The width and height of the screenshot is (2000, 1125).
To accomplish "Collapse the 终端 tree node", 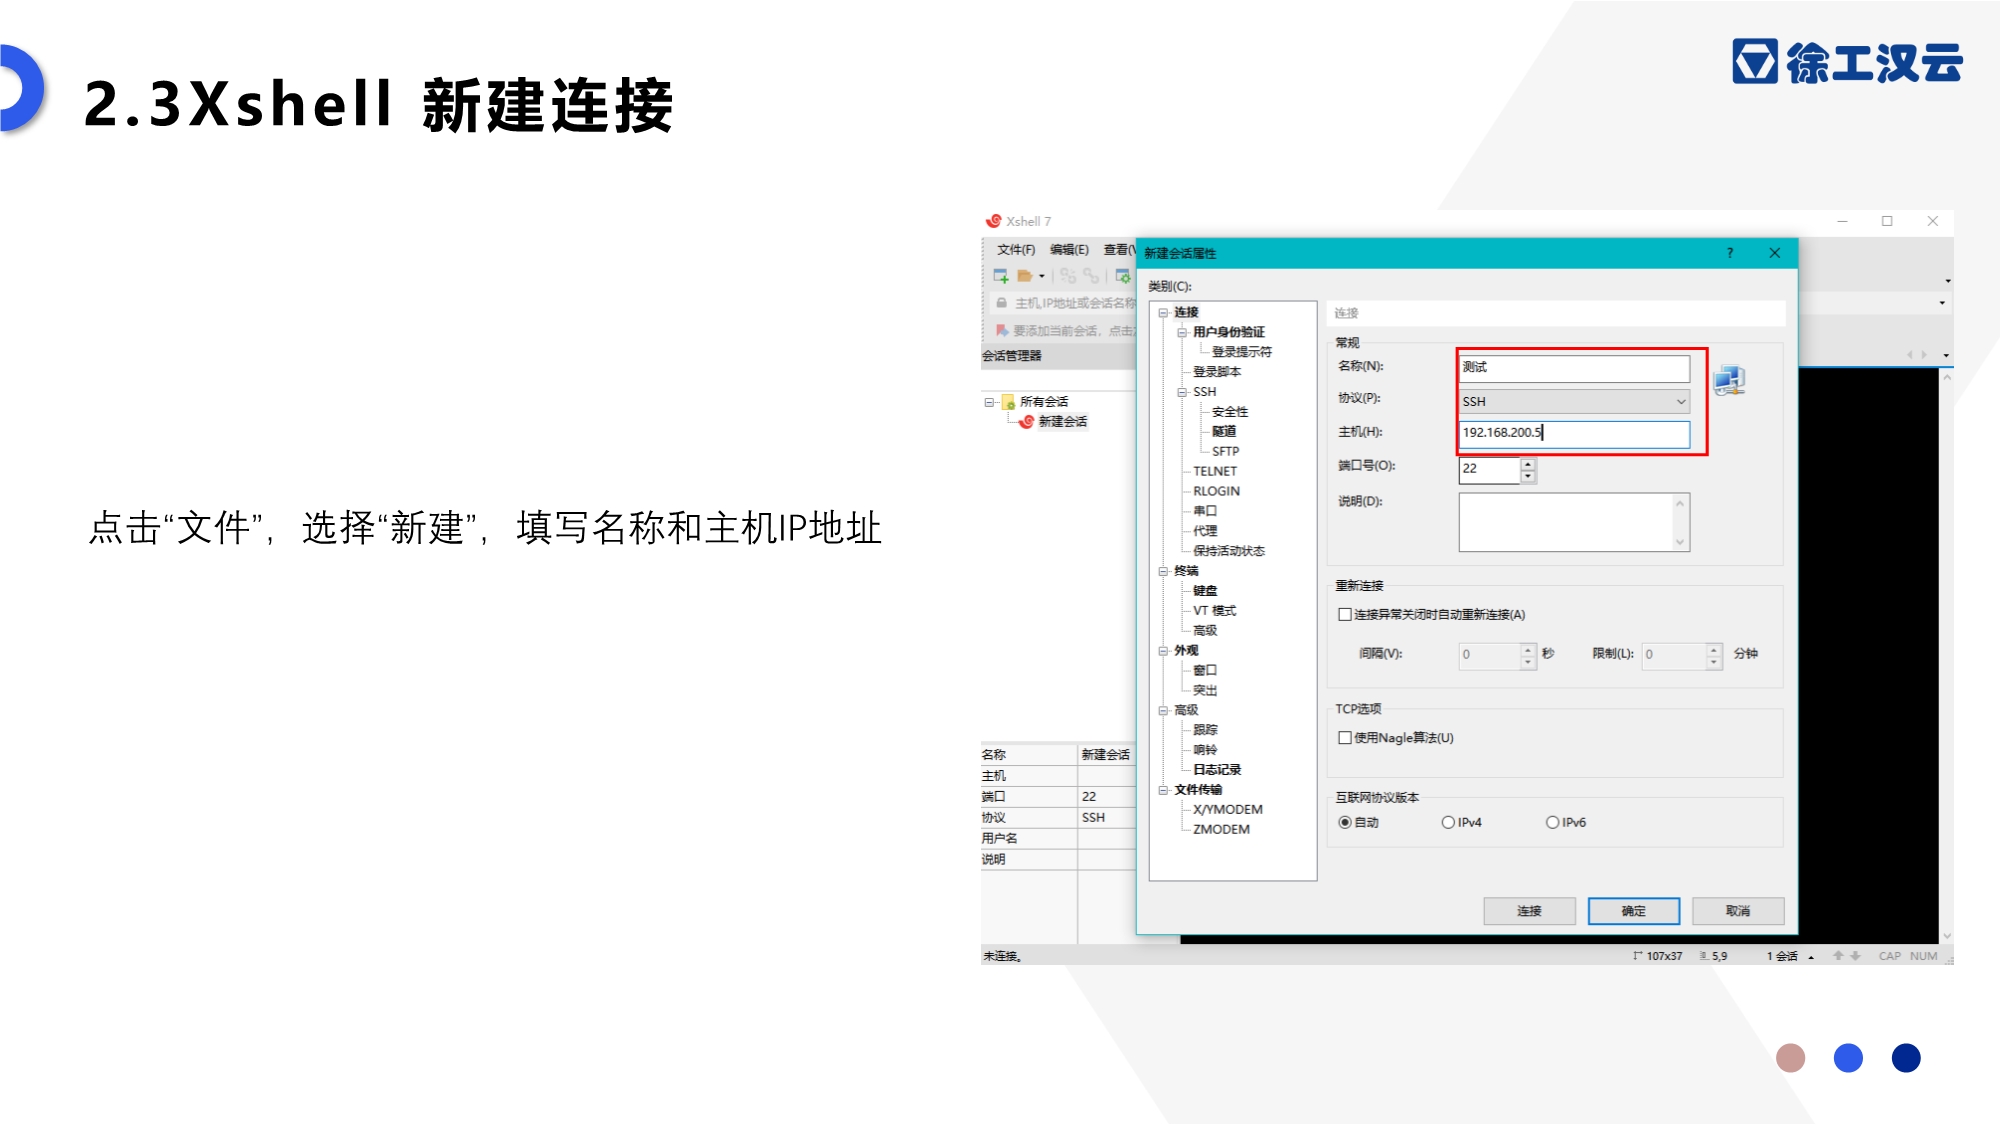I will click(1164, 571).
